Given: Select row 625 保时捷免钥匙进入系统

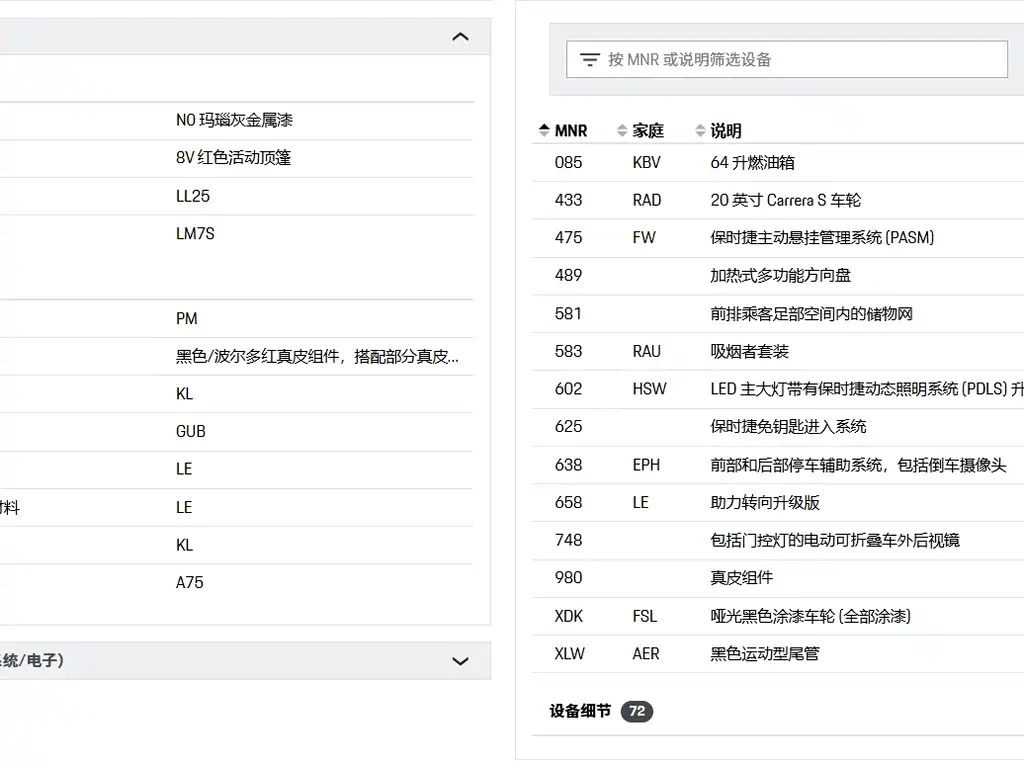Looking at the screenshot, I should tap(778, 427).
